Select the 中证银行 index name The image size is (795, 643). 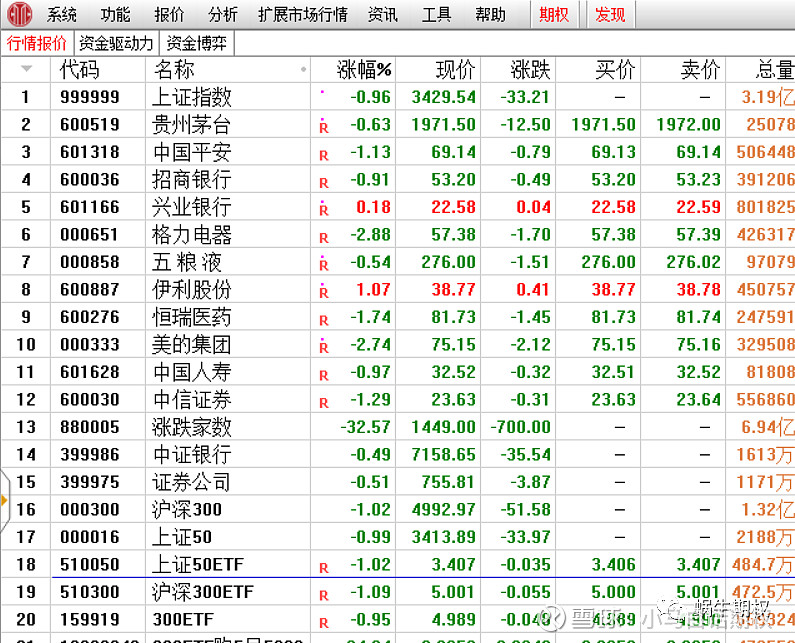tap(192, 454)
